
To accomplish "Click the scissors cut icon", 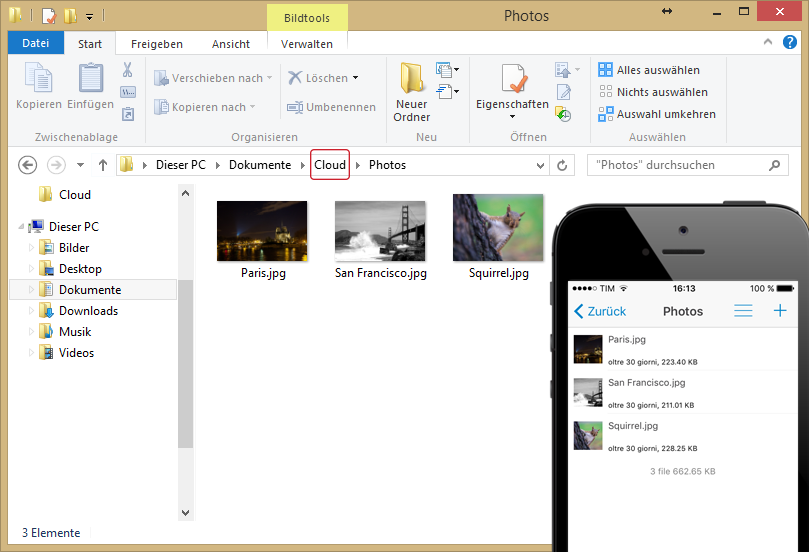I will tap(127, 70).
